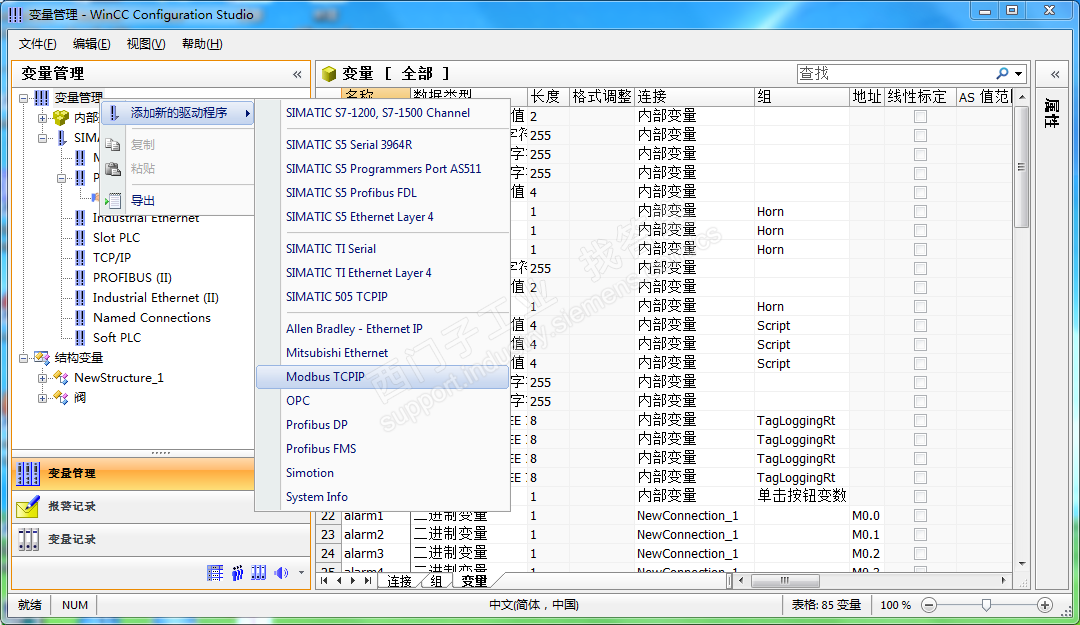The image size is (1080, 625).
Task: Open the 编辑(E) menu
Action: point(92,43)
